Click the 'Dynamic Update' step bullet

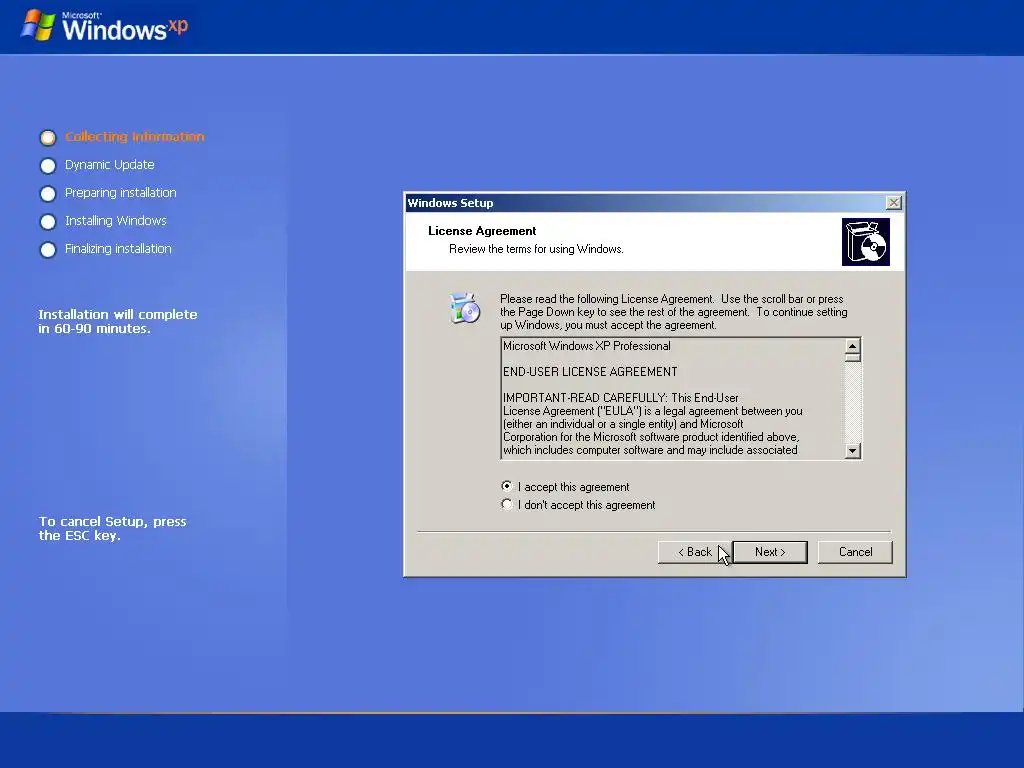tap(48, 165)
